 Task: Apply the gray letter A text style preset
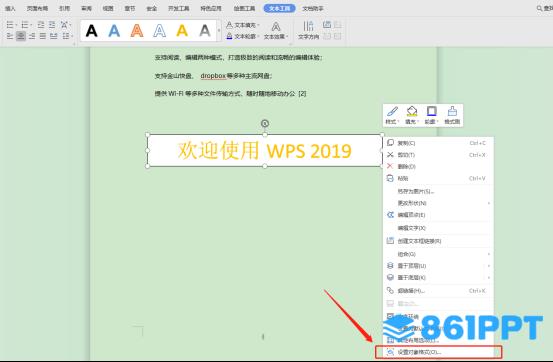205,31
